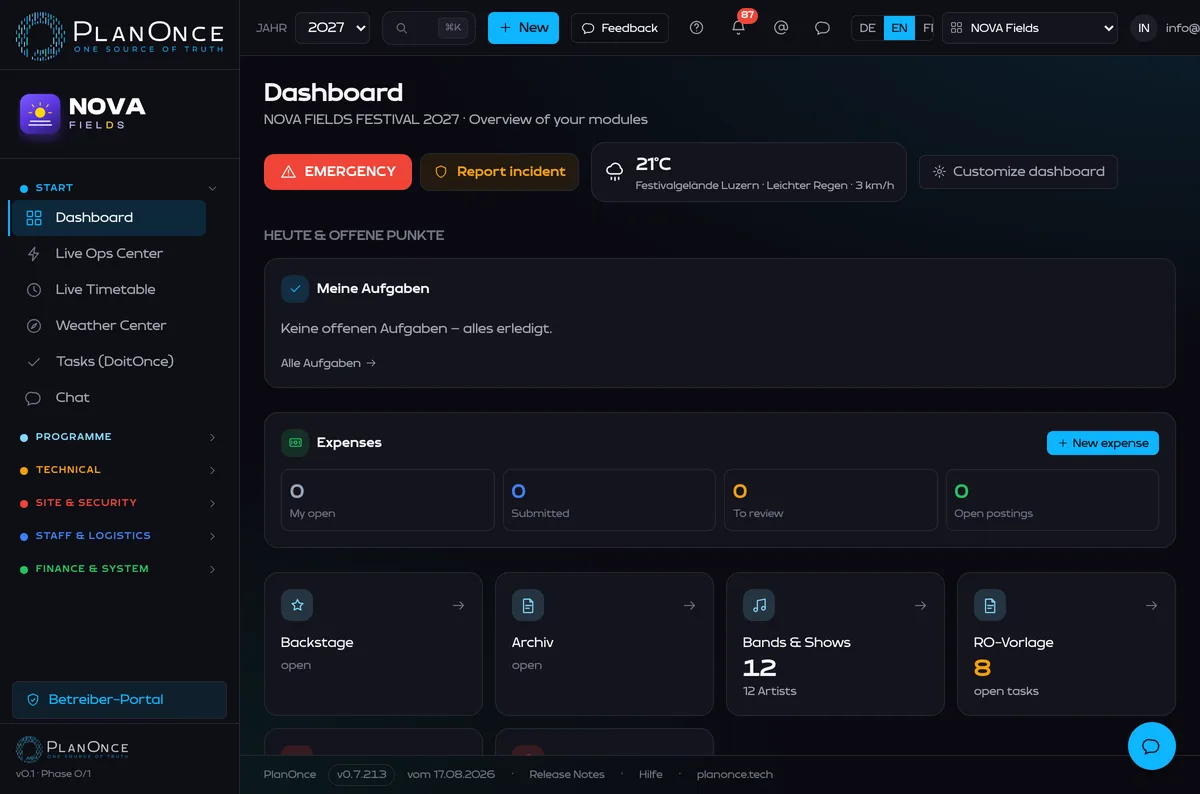Image resolution: width=1200 pixels, height=794 pixels.
Task: Click the Meine Aufgaben checkmark icon
Action: (x=295, y=289)
